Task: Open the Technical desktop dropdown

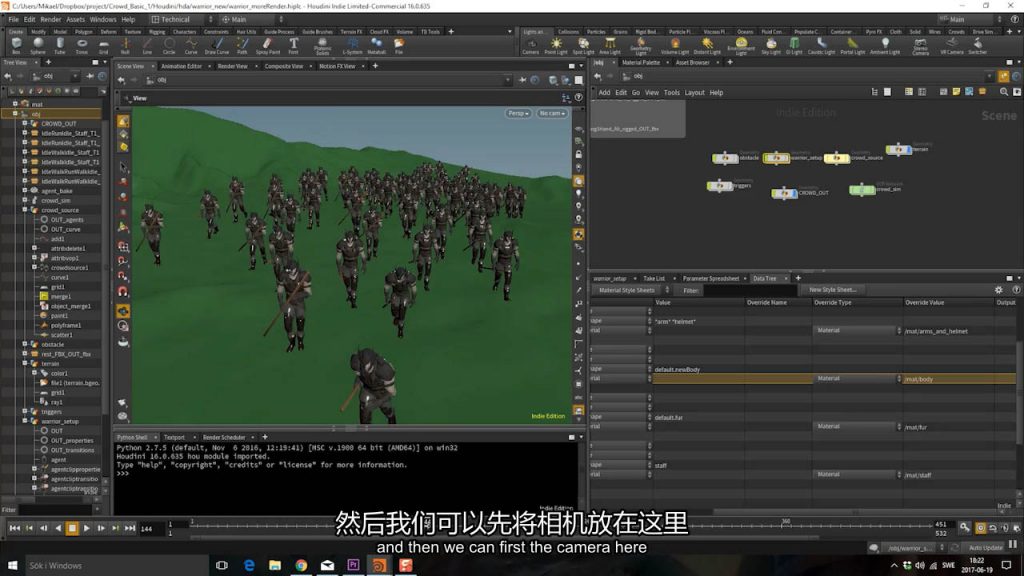Action: click(182, 20)
